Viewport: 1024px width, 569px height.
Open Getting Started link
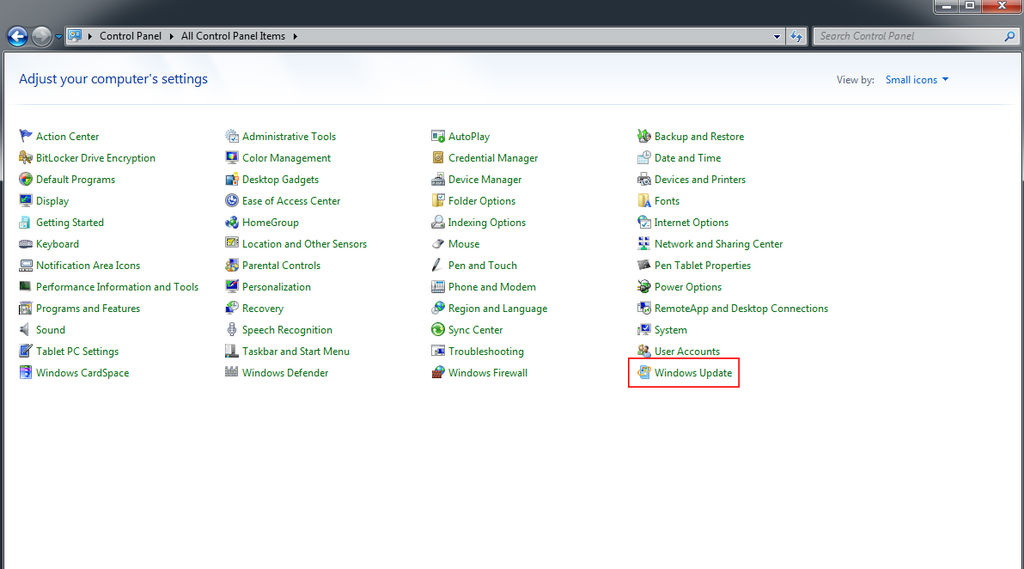(70, 222)
